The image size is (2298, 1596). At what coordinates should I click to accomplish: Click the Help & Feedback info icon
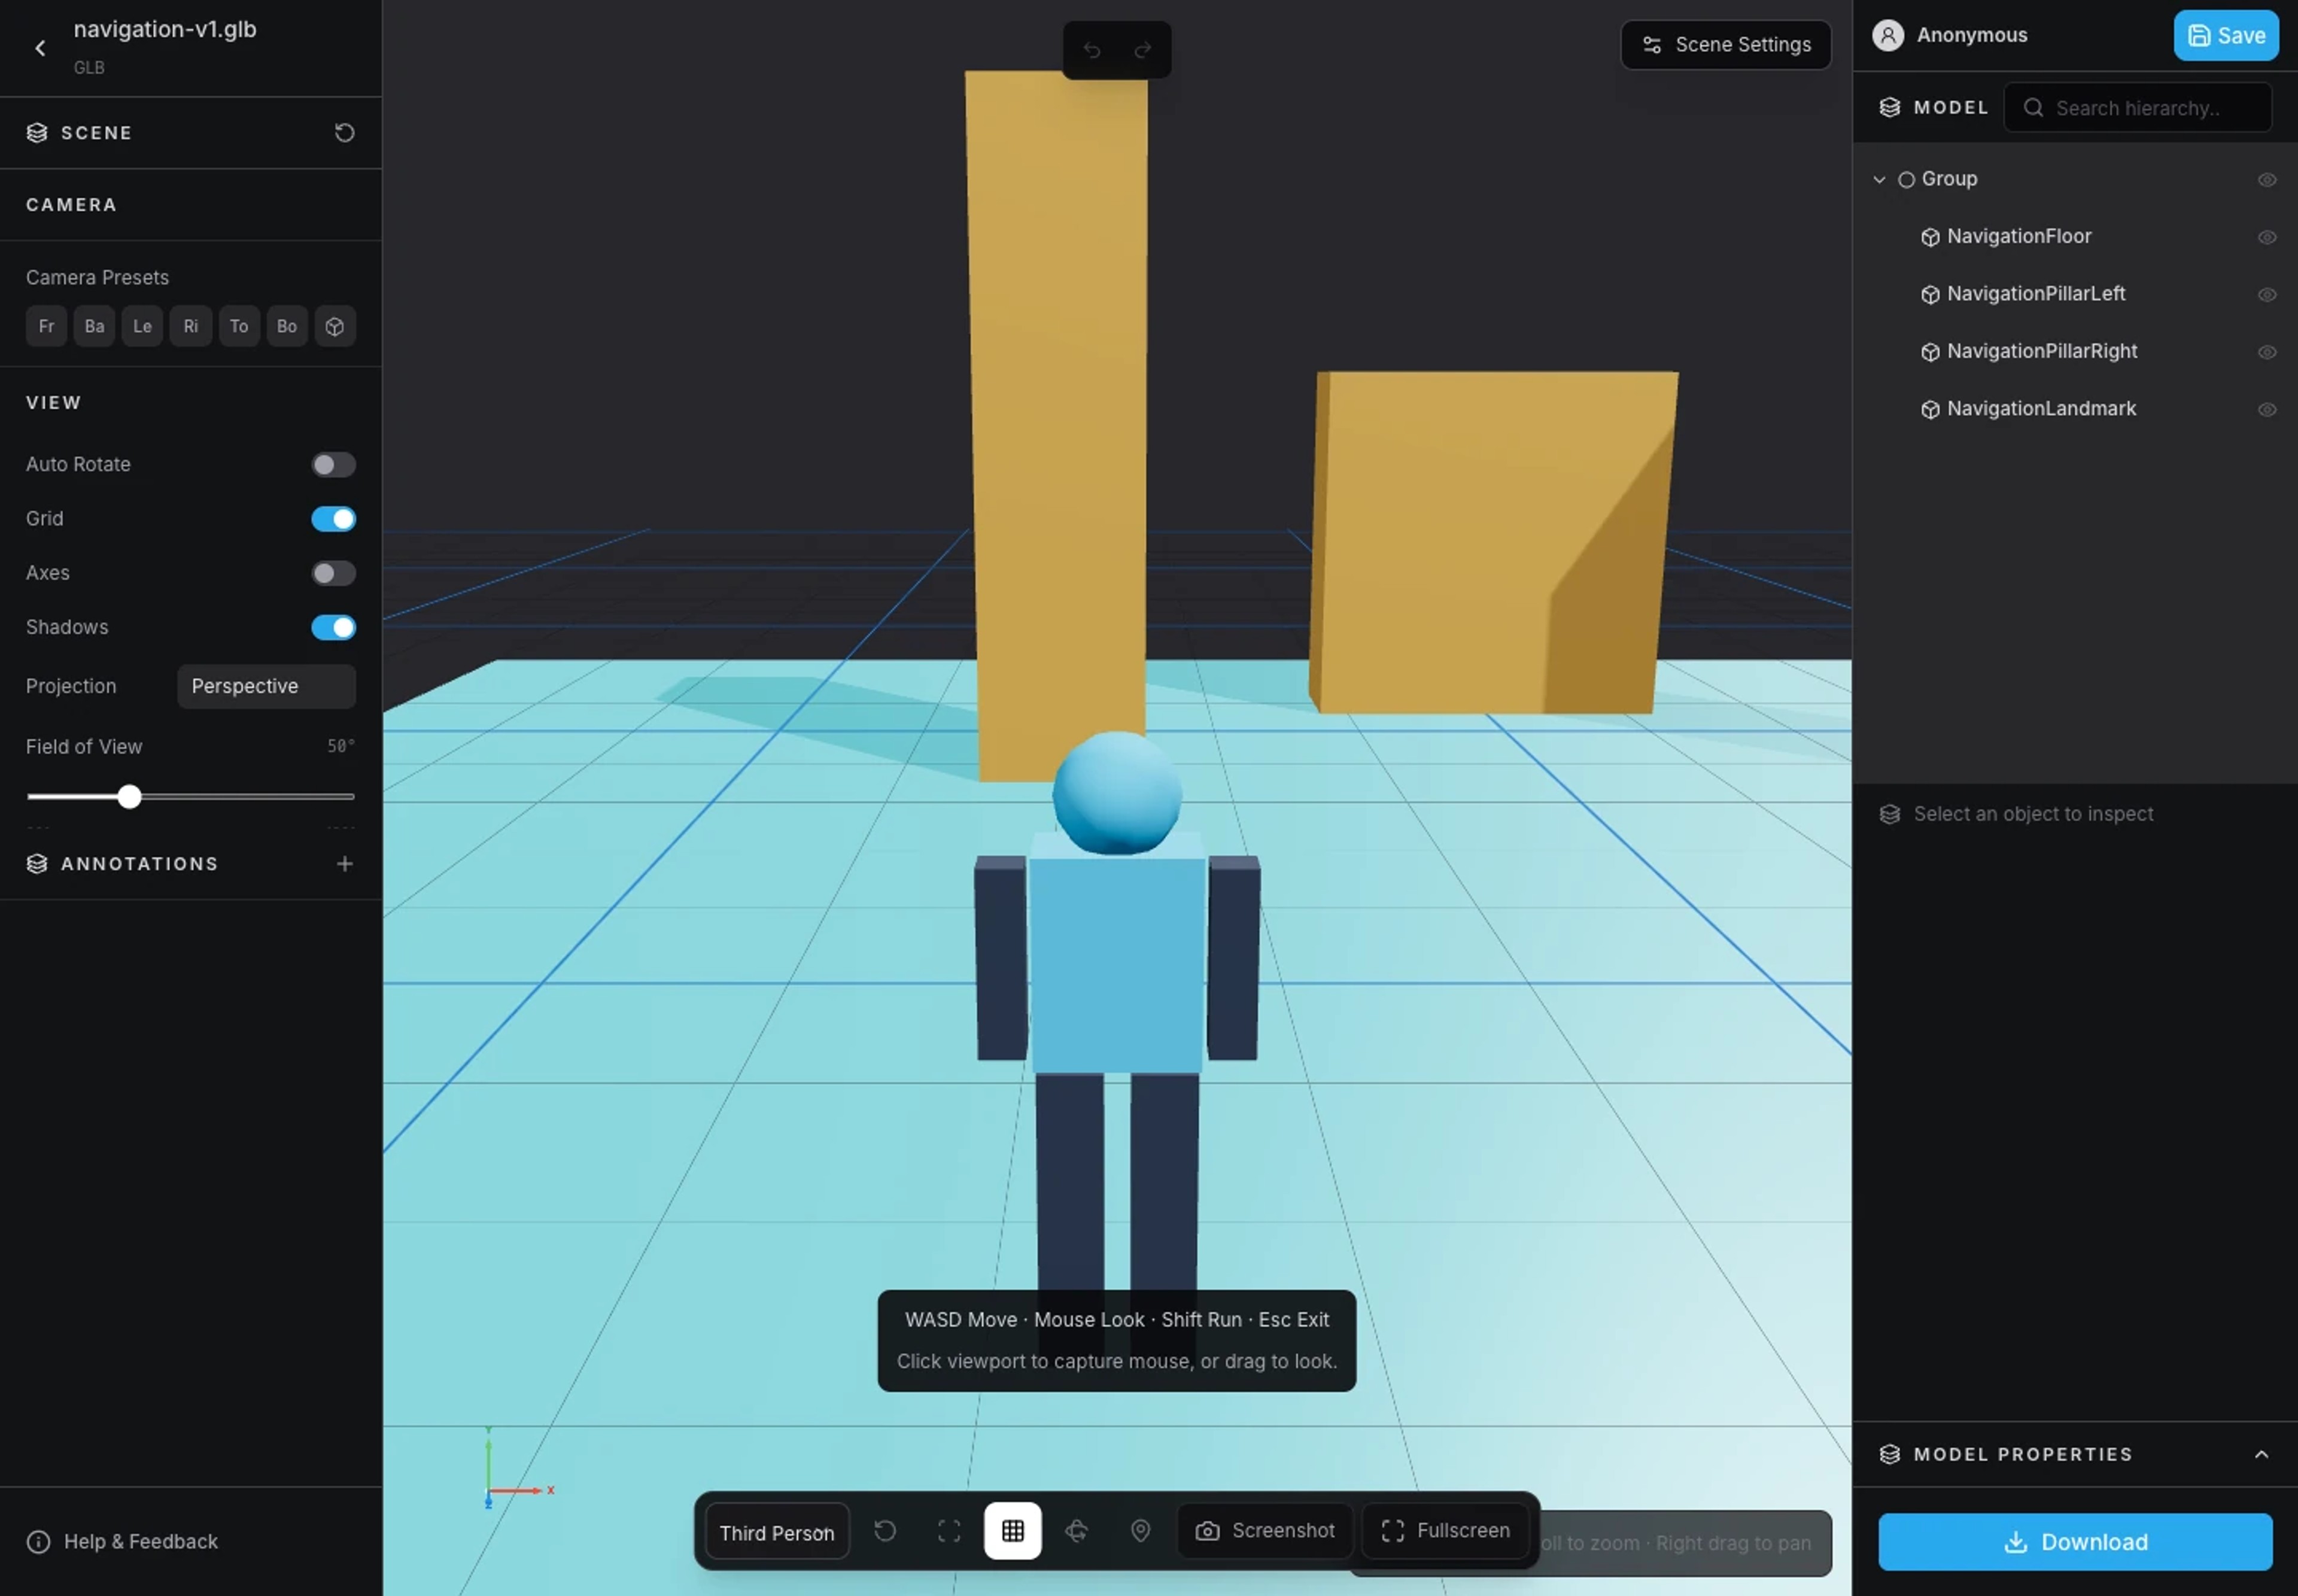(38, 1541)
